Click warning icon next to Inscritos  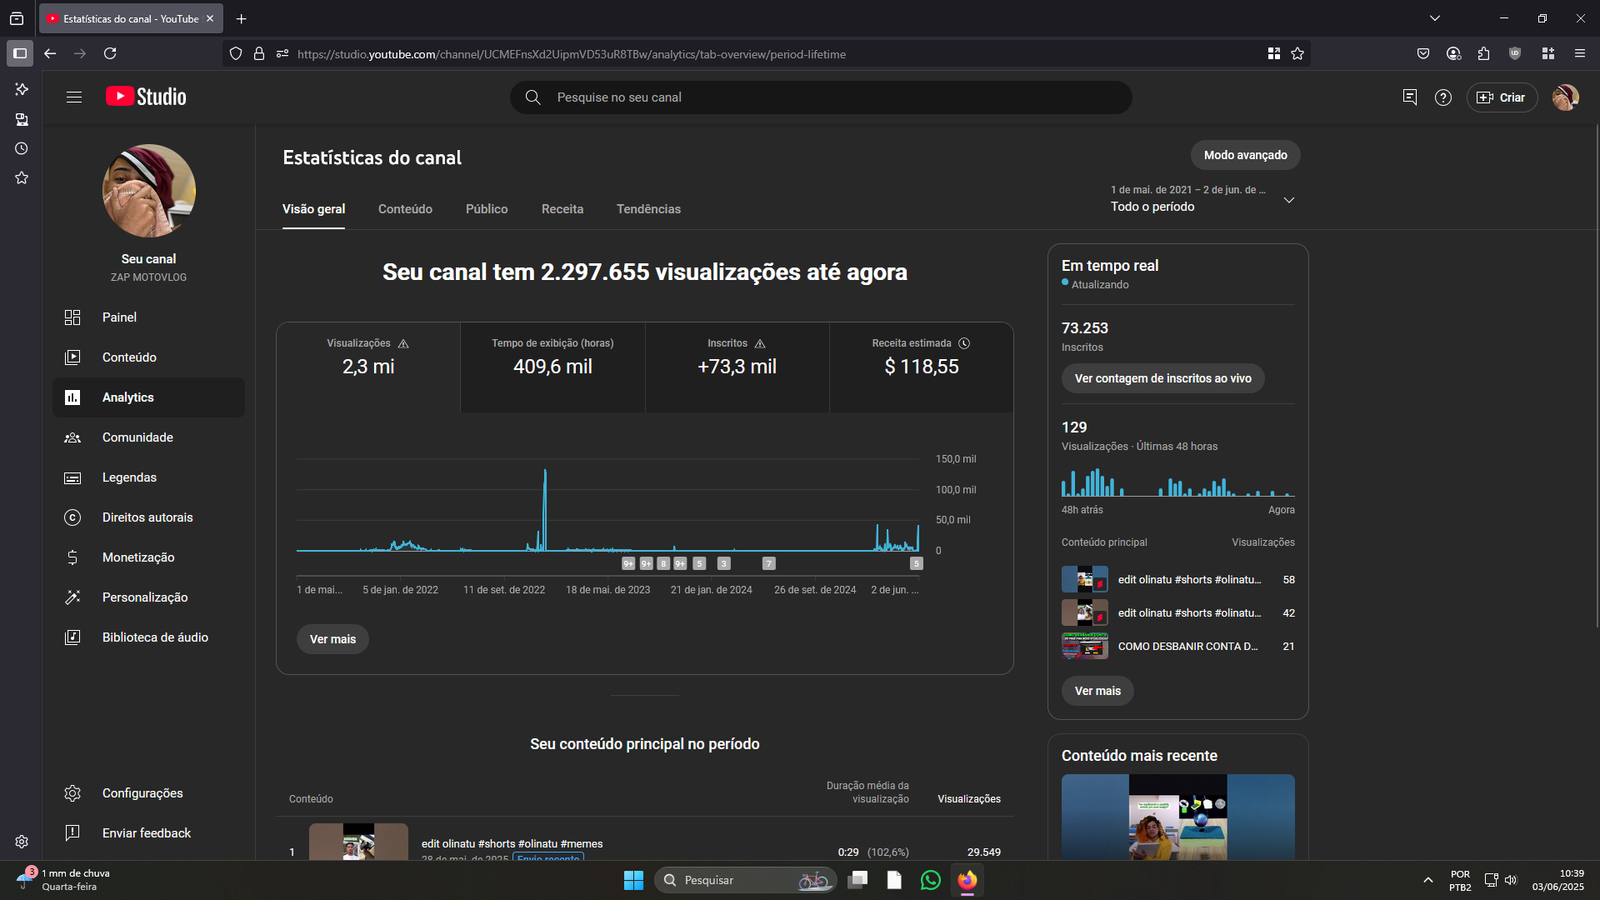coord(760,343)
